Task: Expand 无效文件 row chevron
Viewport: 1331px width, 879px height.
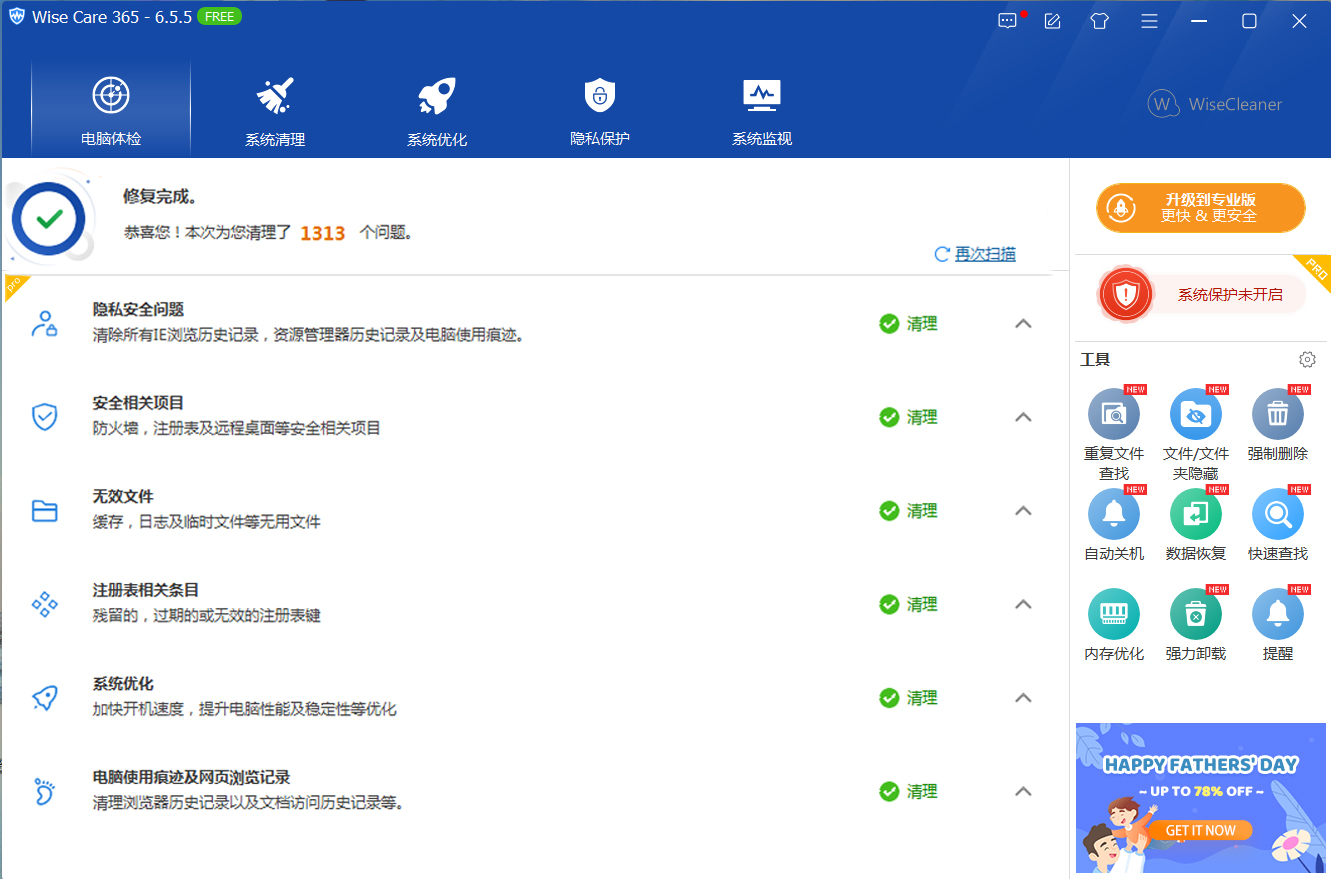Action: tap(1023, 511)
